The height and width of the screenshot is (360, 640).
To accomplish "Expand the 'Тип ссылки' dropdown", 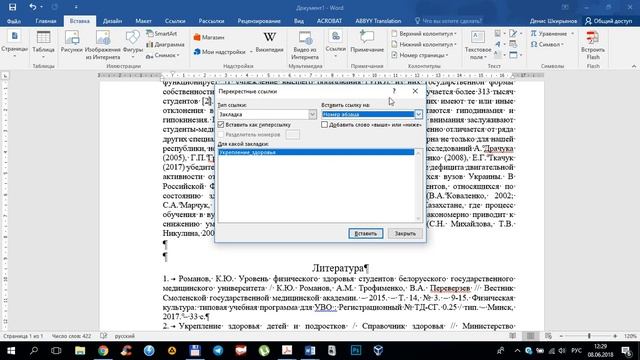I will click(312, 114).
